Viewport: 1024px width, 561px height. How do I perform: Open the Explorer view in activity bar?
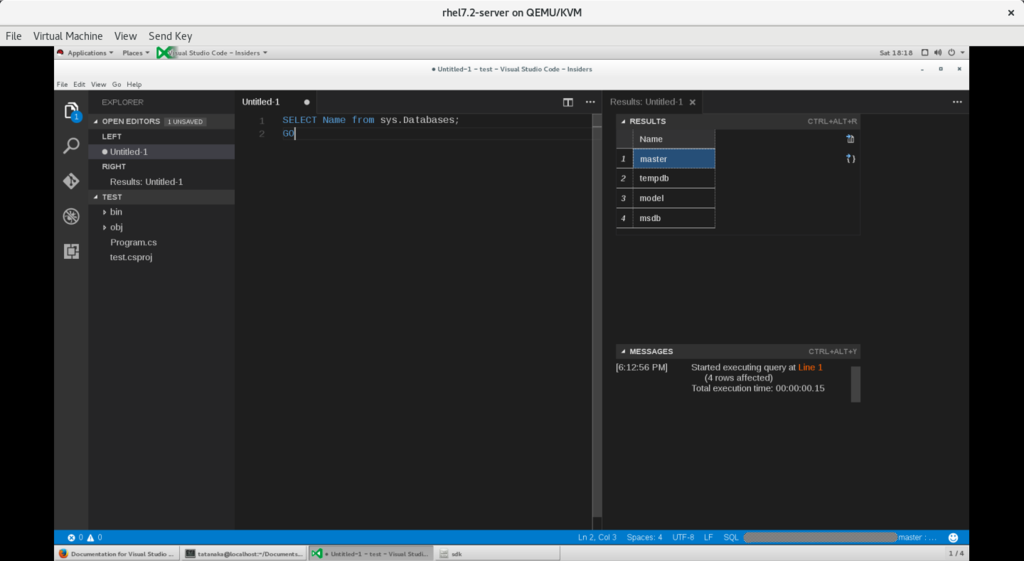pos(72,111)
